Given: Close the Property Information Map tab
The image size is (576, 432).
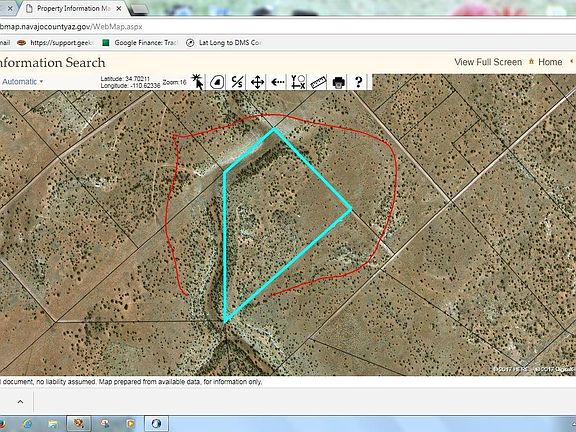Looking at the screenshot, I should click(119, 8).
